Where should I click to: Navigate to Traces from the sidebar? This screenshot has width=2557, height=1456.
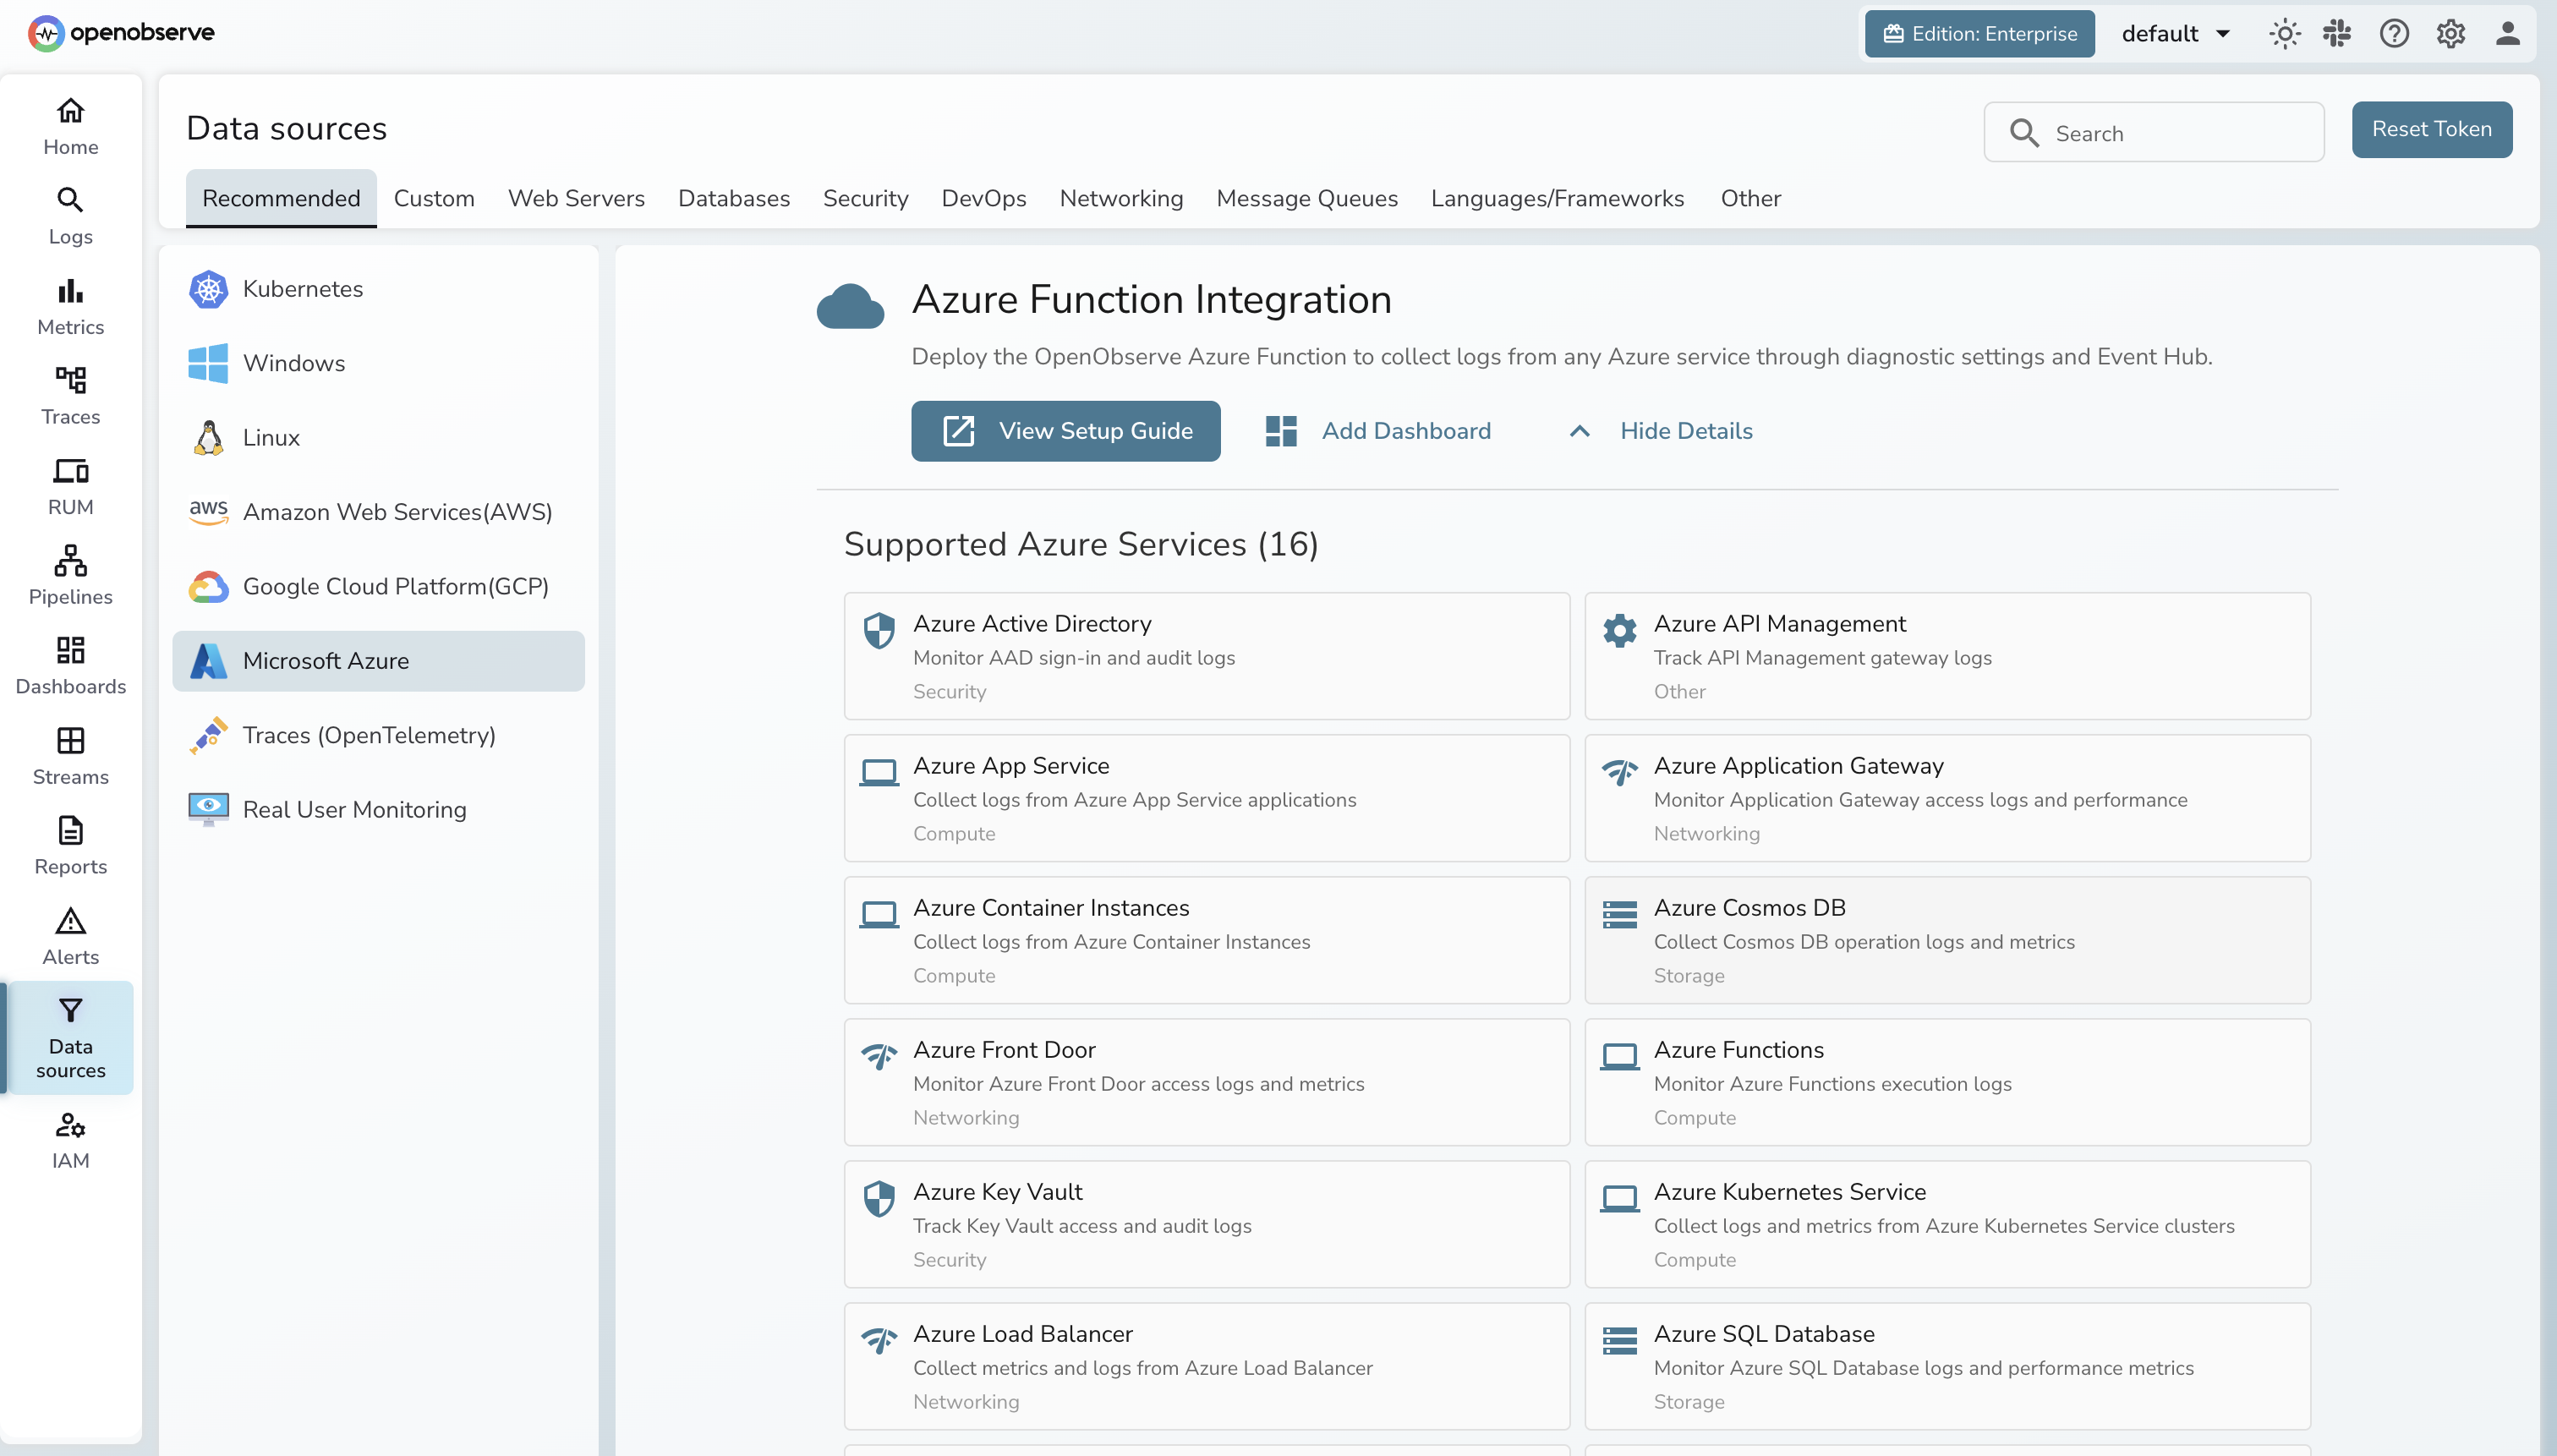pos(69,395)
